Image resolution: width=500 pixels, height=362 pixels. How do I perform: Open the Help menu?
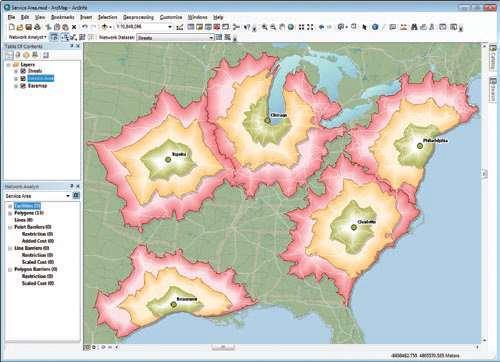tap(218, 17)
